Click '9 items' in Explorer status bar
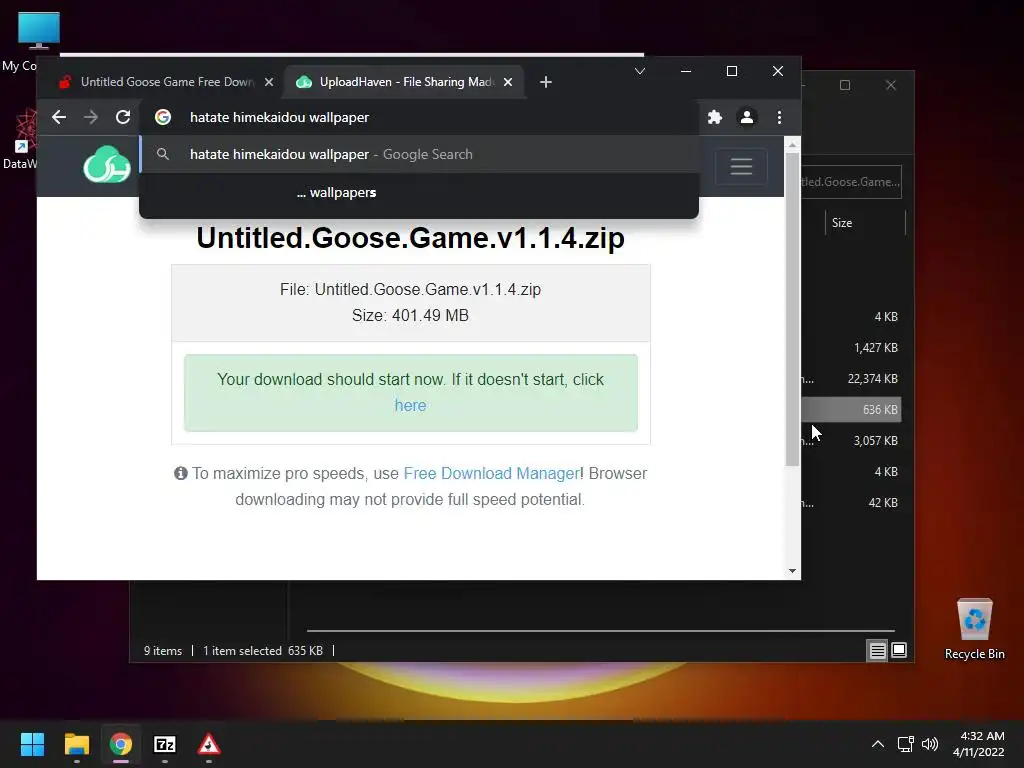The height and width of the screenshot is (768, 1024). [x=163, y=651]
